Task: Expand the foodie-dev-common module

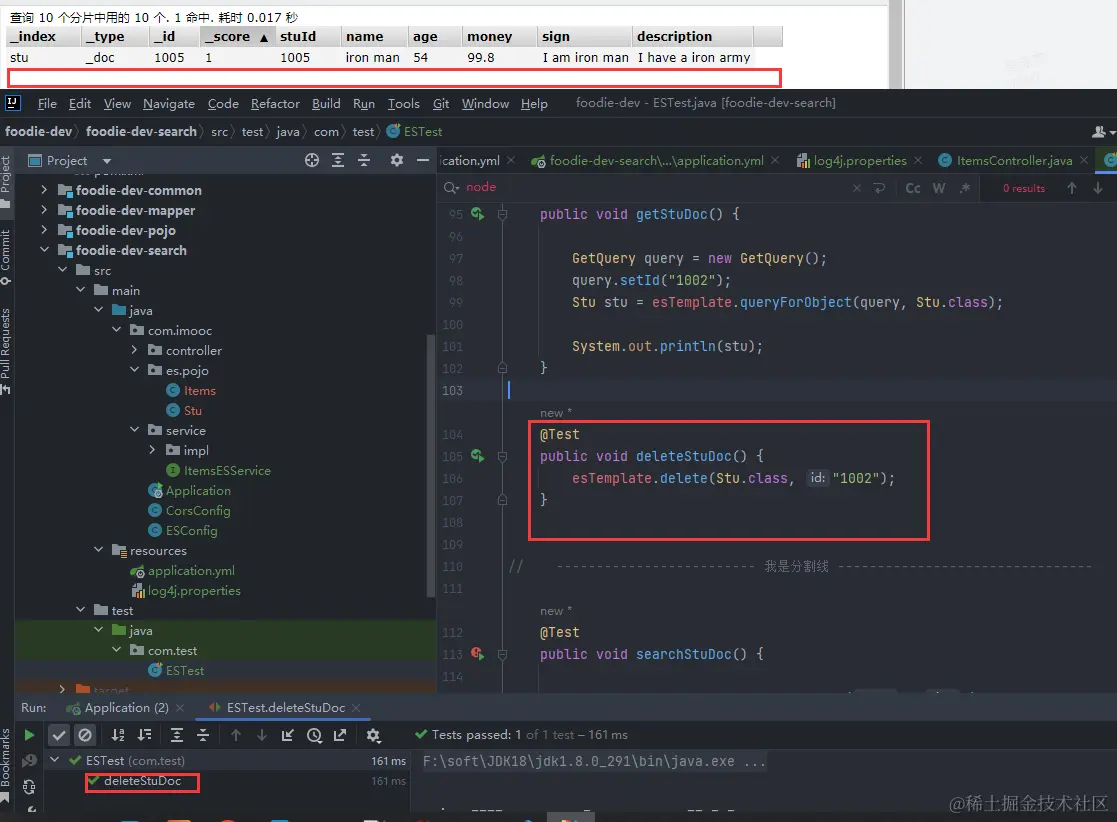Action: point(44,190)
